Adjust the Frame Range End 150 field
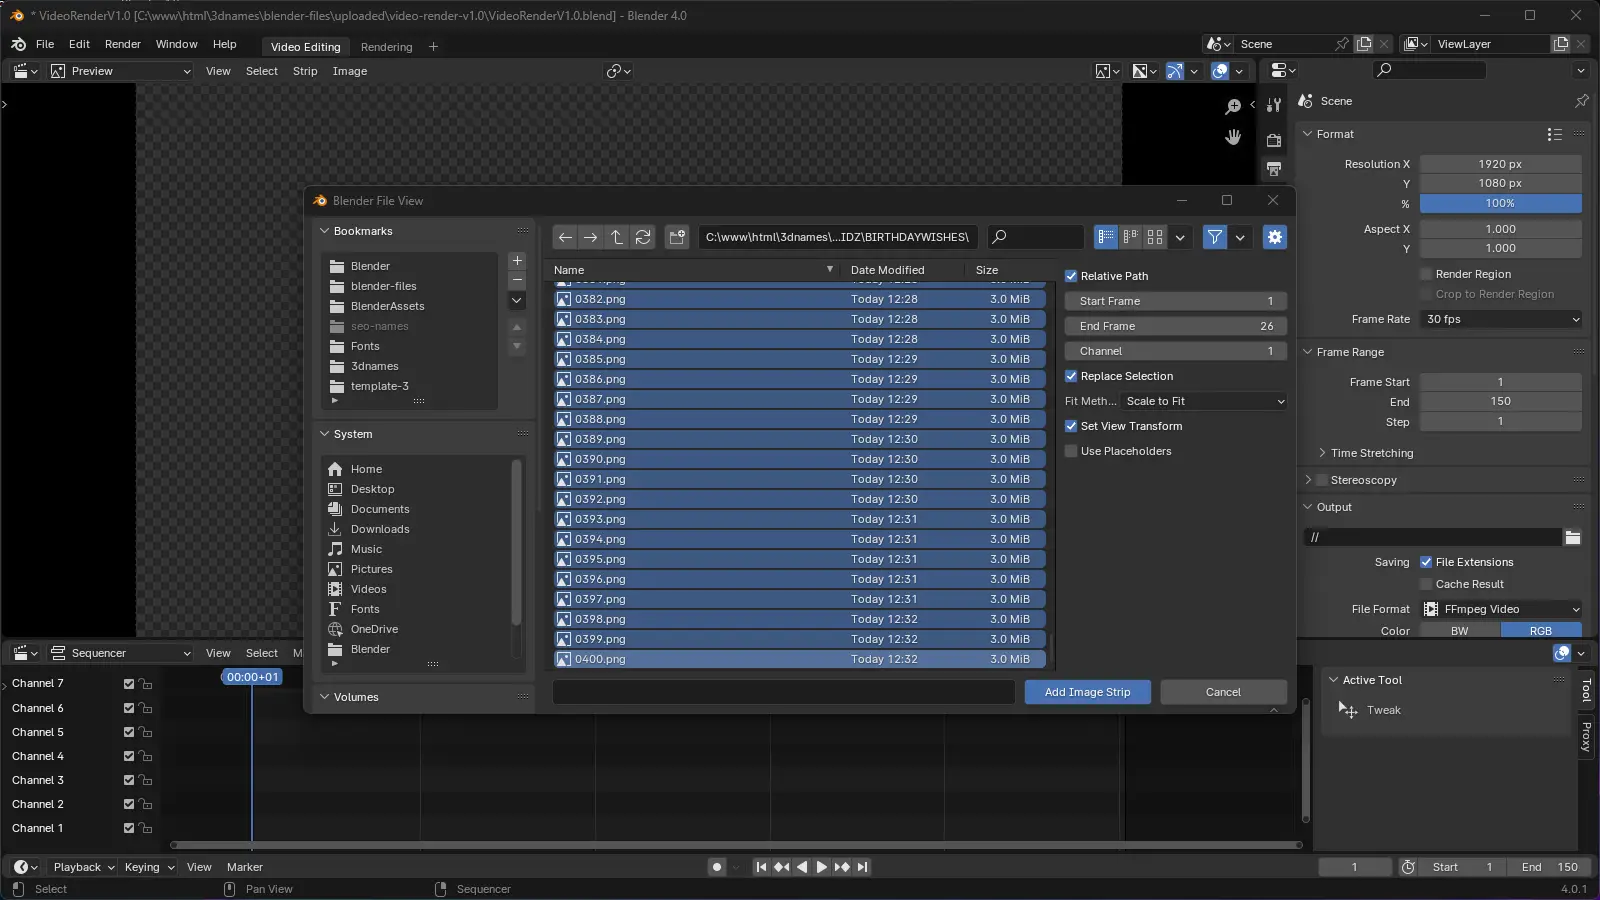 [x=1501, y=401]
